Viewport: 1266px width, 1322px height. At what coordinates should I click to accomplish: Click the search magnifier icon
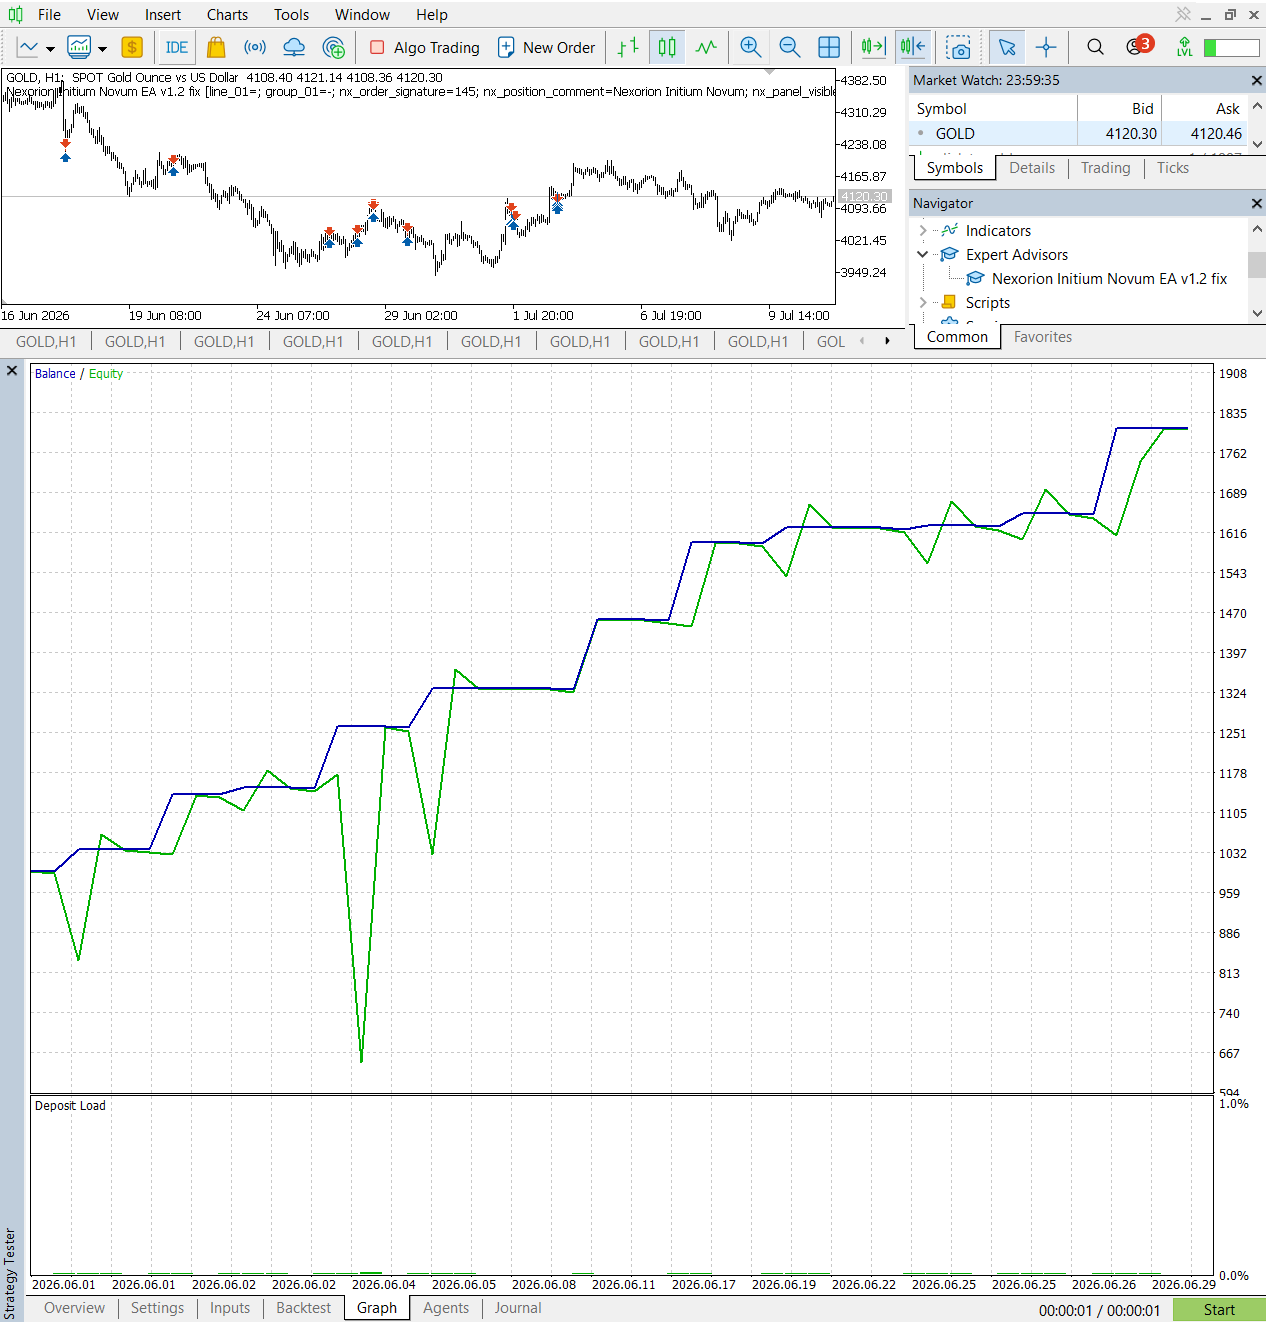(1096, 47)
